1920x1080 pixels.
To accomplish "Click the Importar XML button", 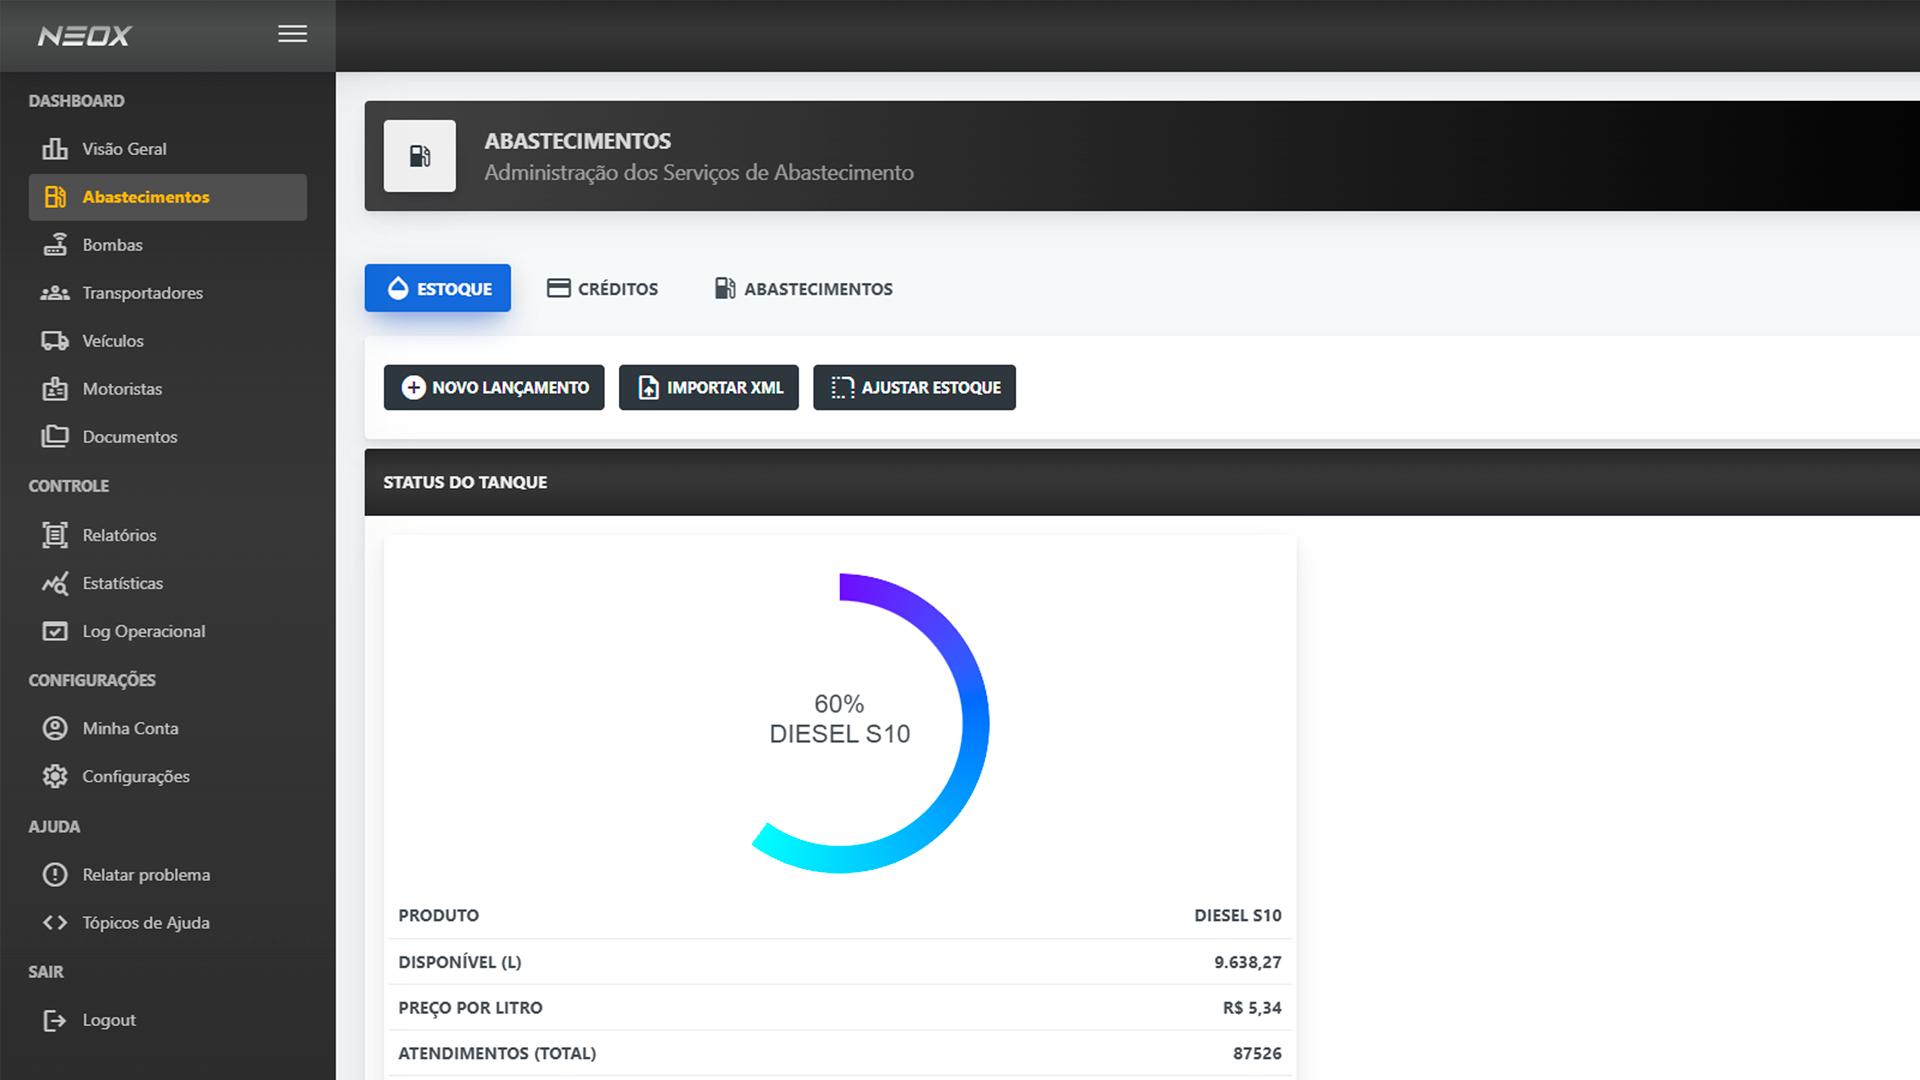I will 708,387.
